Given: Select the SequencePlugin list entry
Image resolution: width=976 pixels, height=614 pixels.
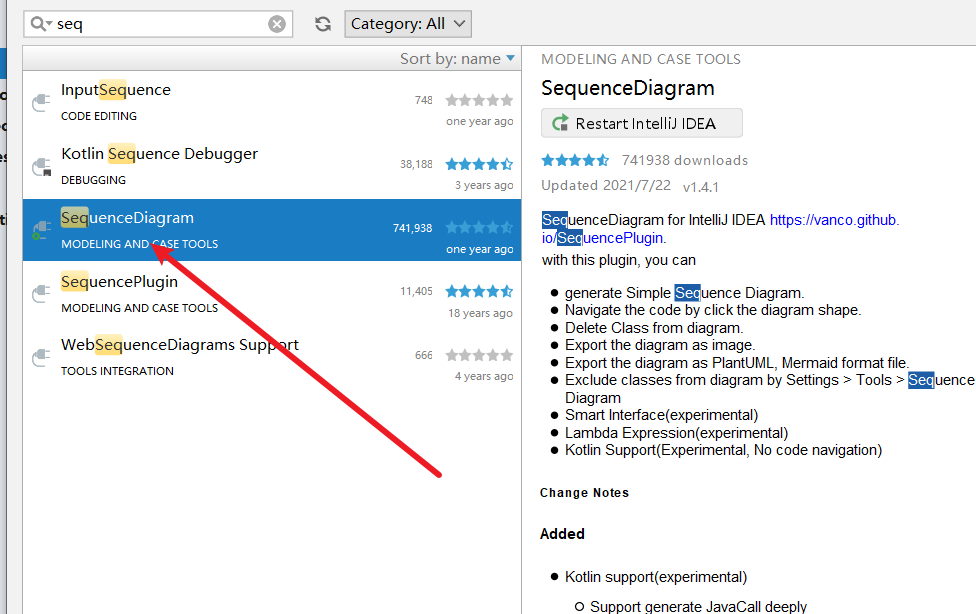Looking at the screenshot, I should point(119,282).
